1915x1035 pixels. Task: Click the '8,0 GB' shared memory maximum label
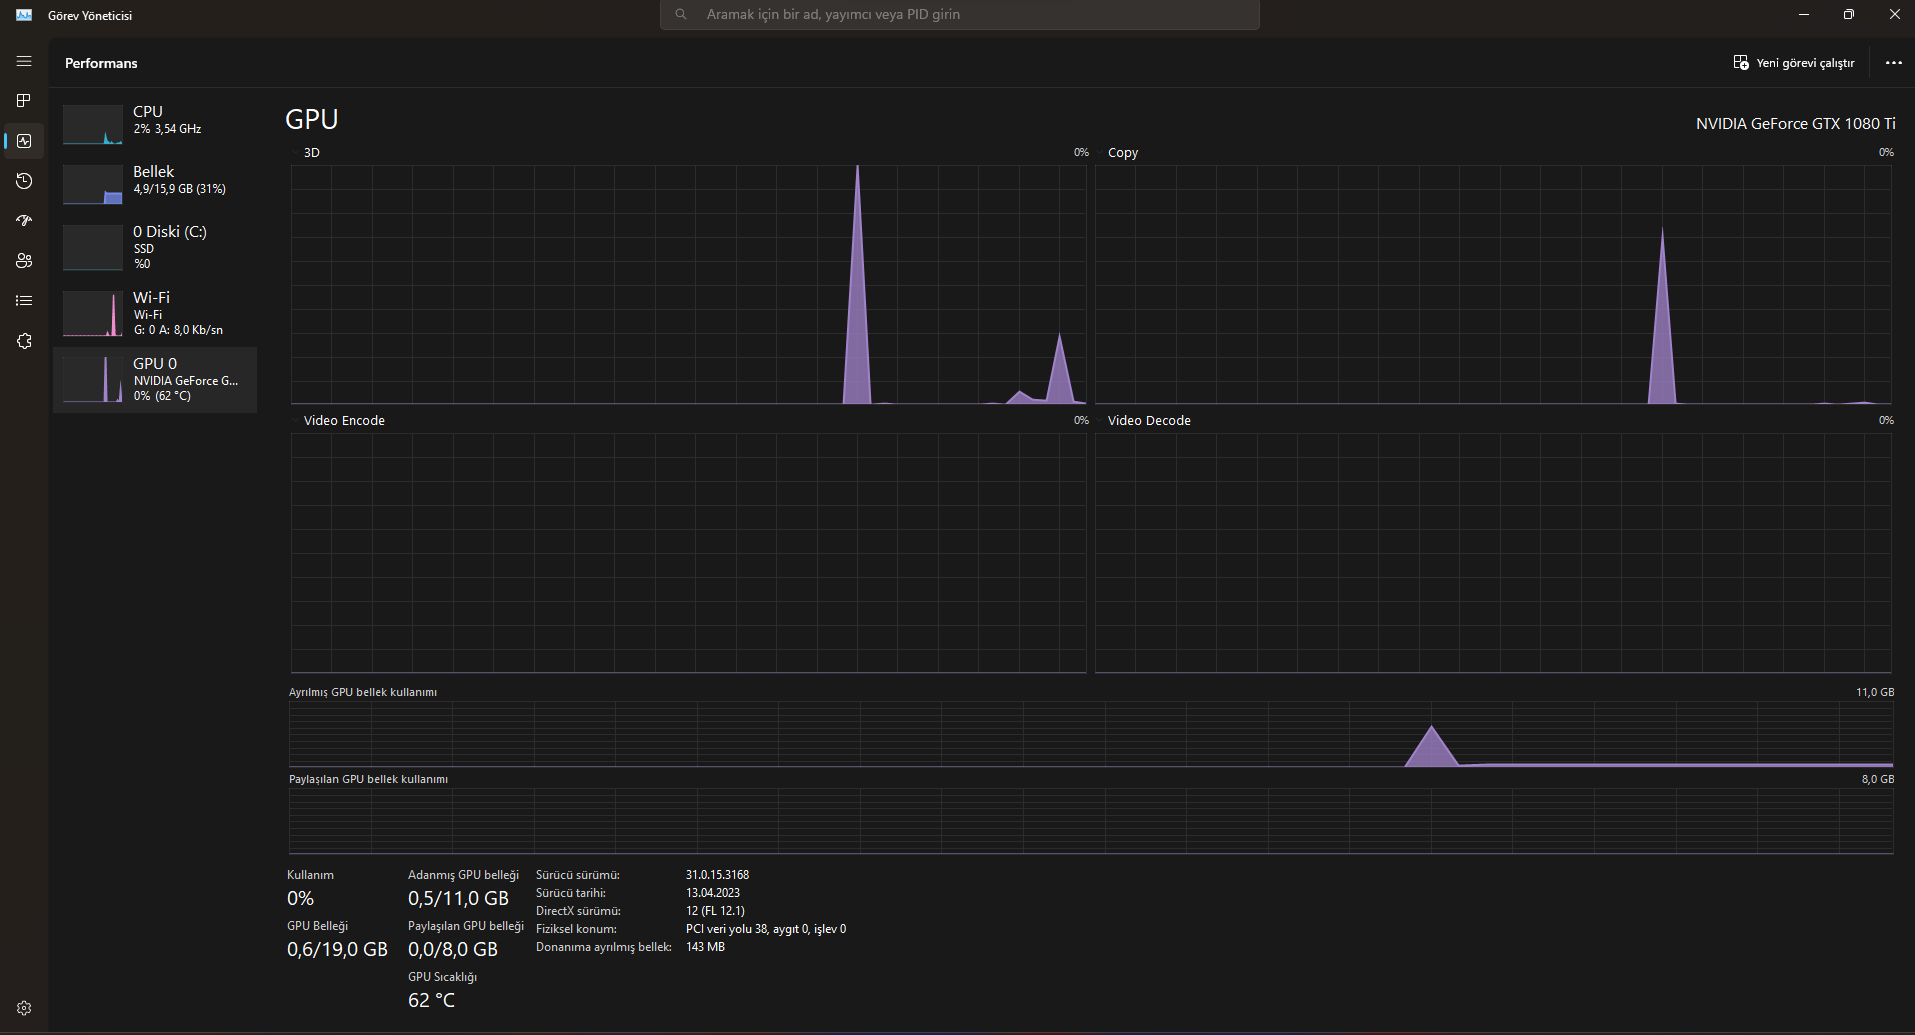pyautogui.click(x=1878, y=779)
